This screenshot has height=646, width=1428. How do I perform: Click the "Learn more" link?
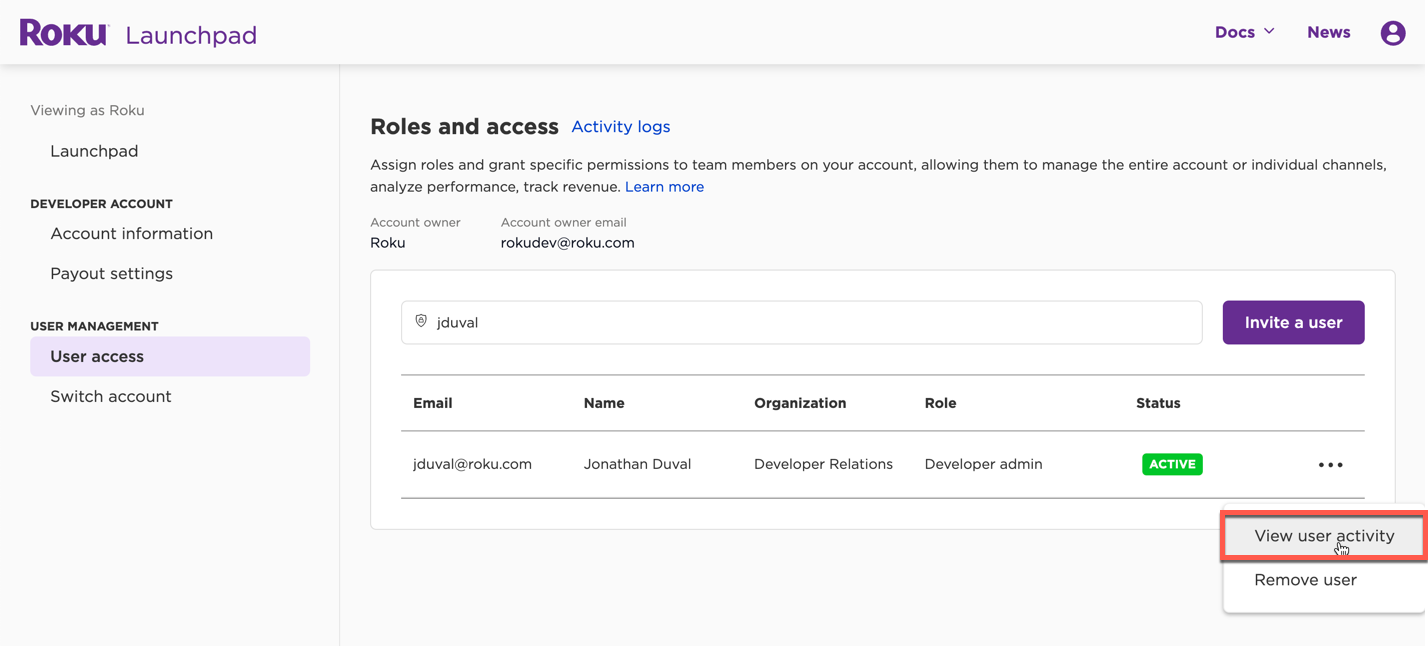coord(664,186)
